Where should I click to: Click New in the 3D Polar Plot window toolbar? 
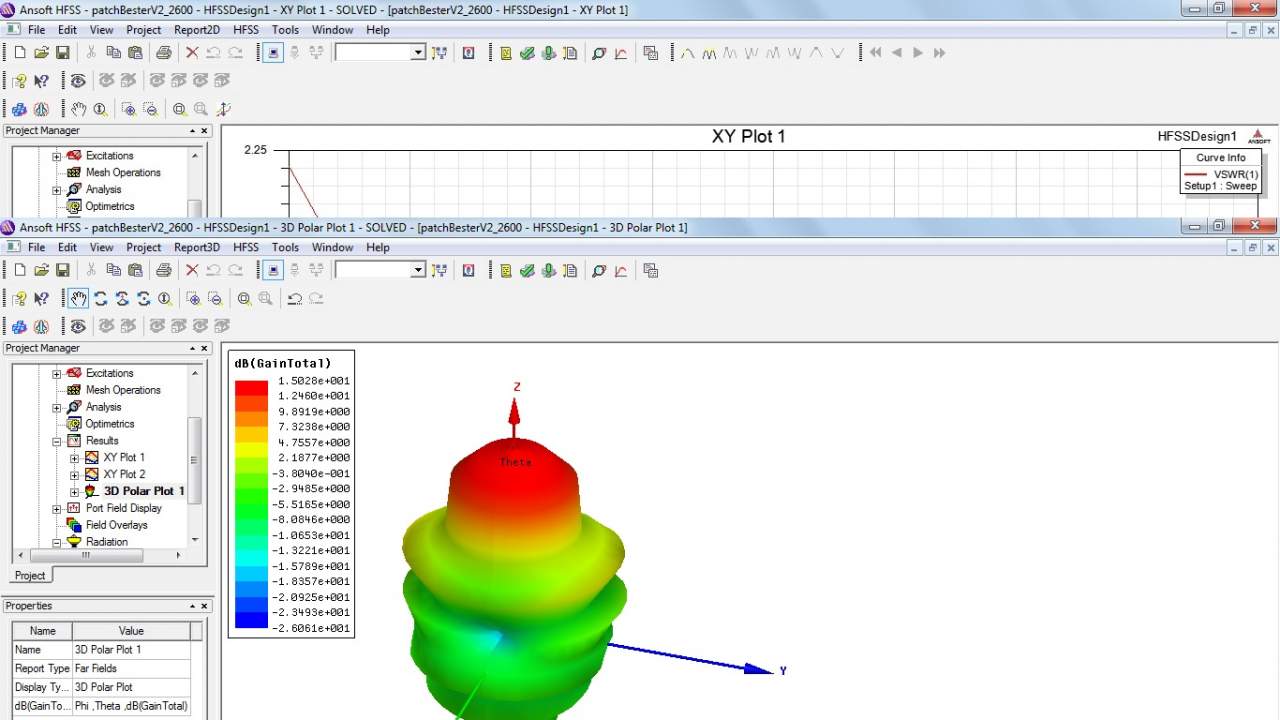click(x=20, y=270)
